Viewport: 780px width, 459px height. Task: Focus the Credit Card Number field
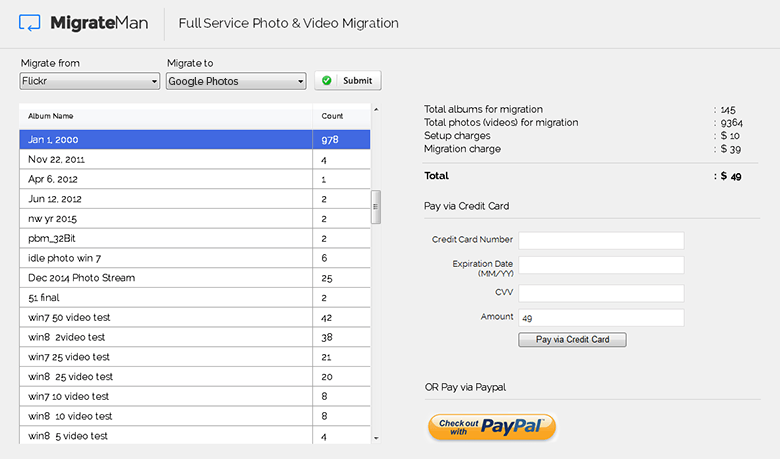[x=601, y=241]
